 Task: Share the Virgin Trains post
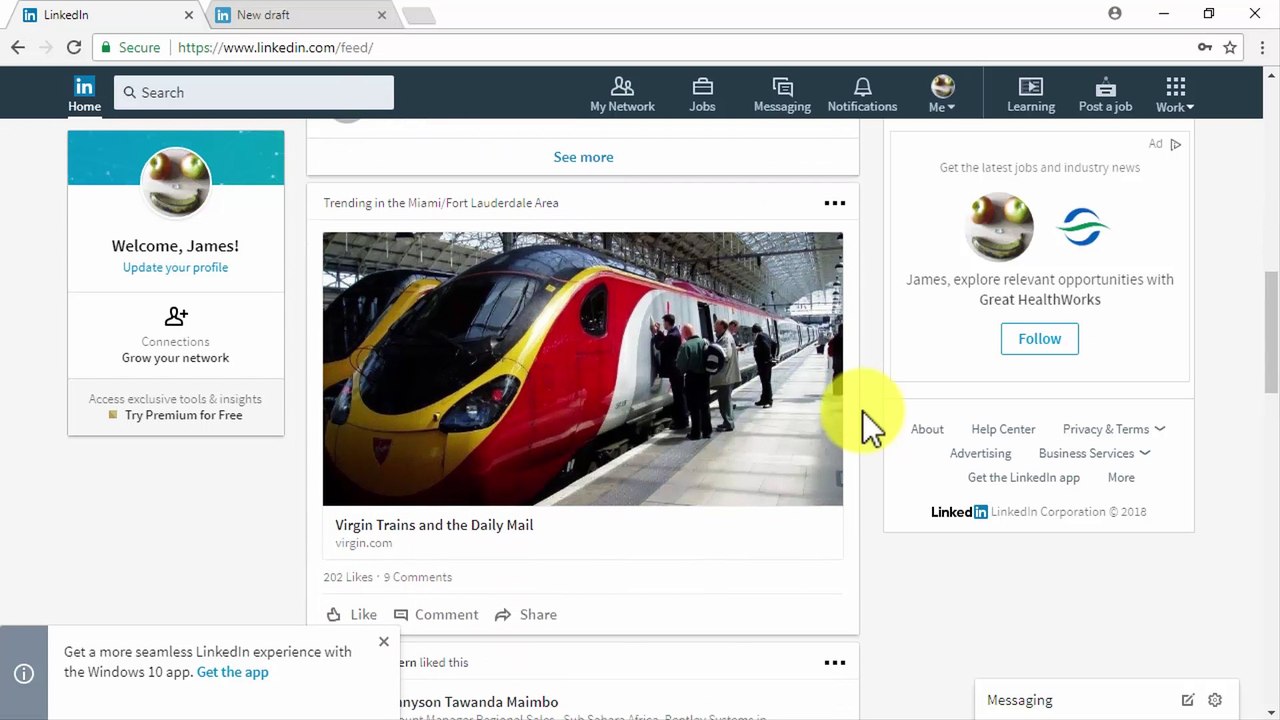click(x=526, y=614)
